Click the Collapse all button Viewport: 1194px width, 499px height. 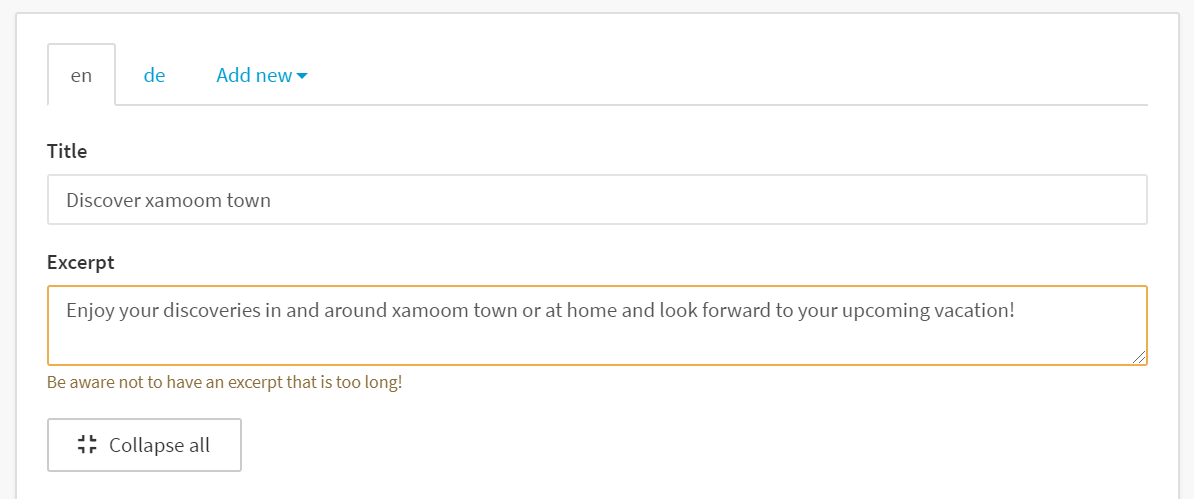point(145,445)
